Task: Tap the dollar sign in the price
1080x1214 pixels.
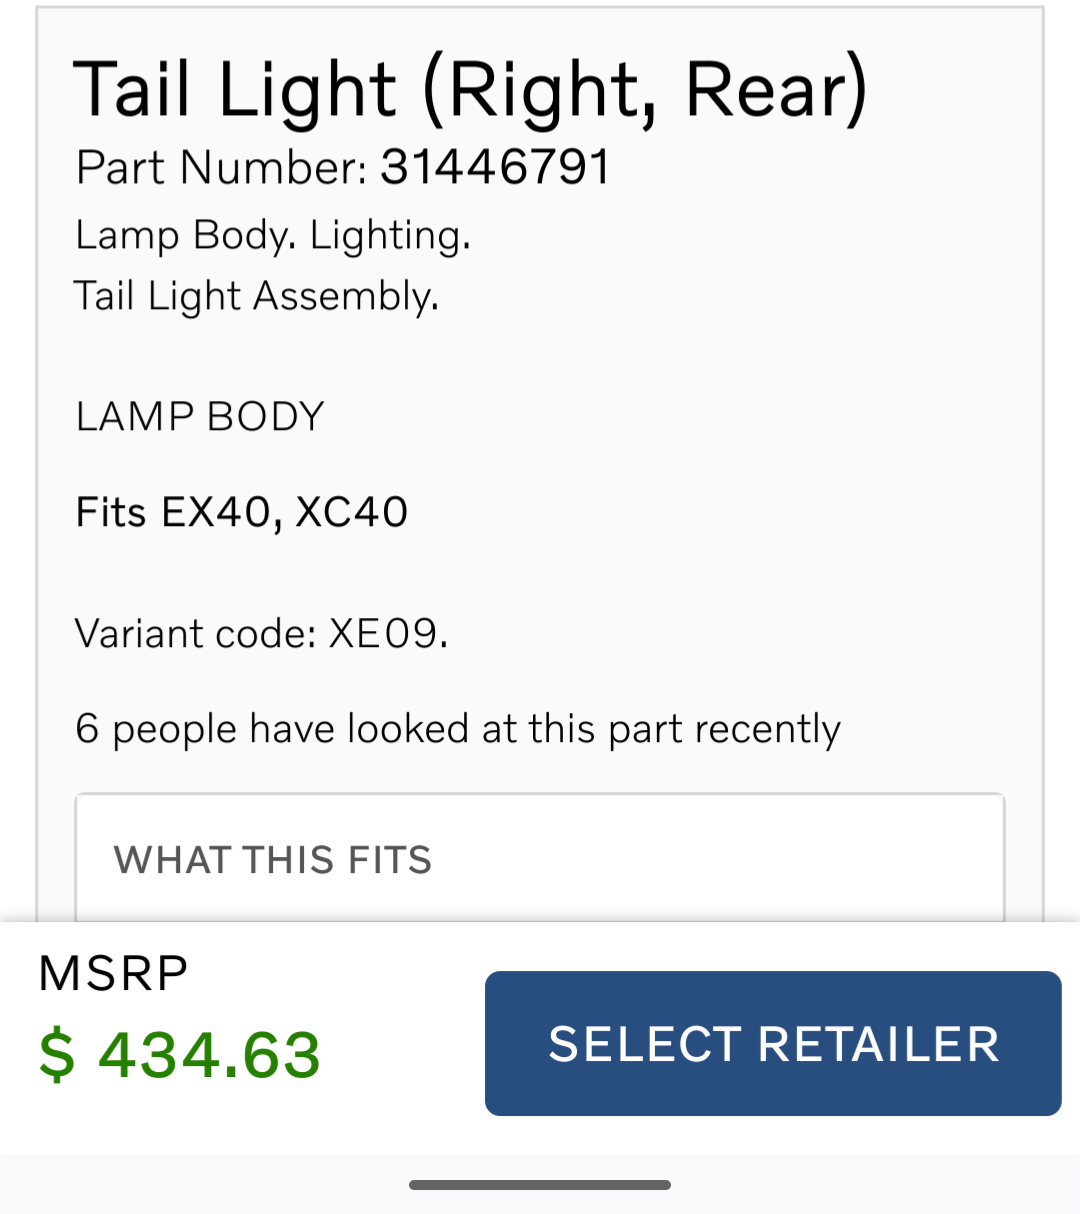Action: click(57, 1055)
